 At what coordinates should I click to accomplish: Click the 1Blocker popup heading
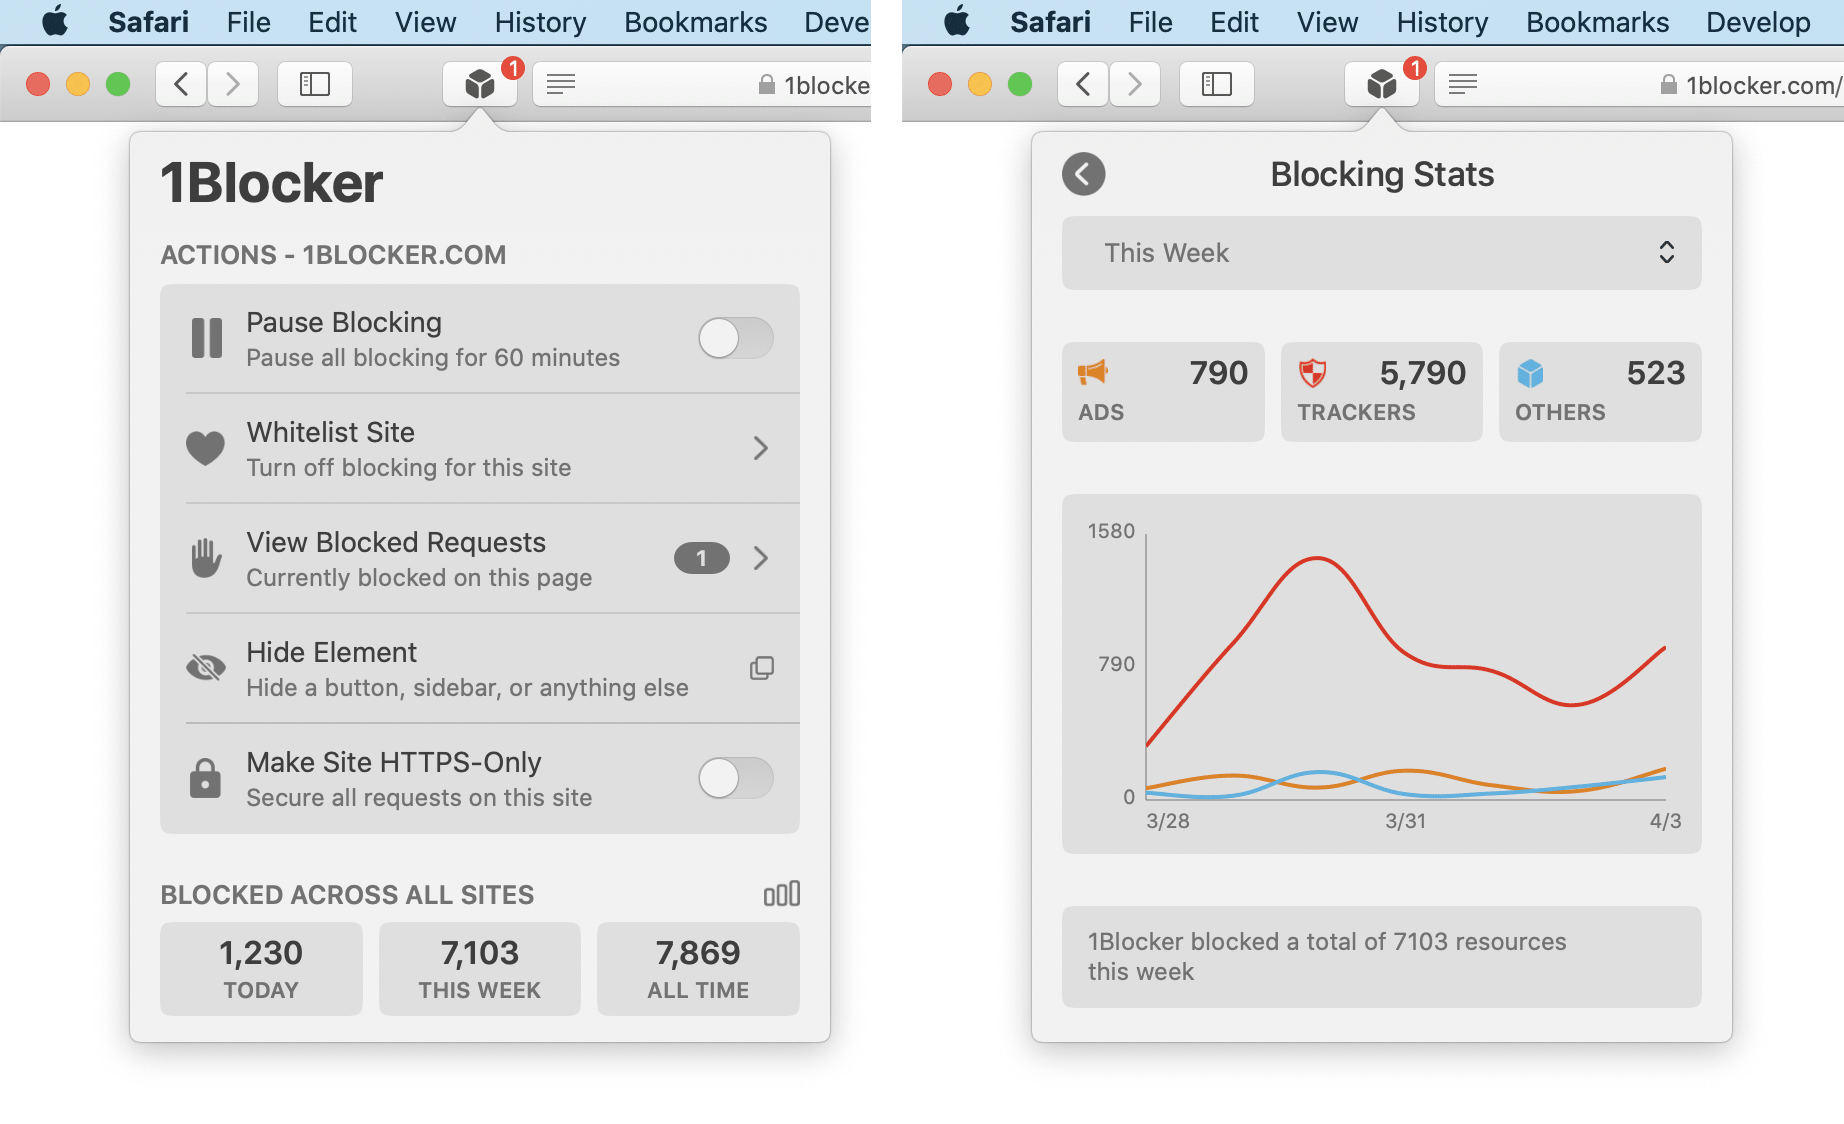(x=272, y=183)
